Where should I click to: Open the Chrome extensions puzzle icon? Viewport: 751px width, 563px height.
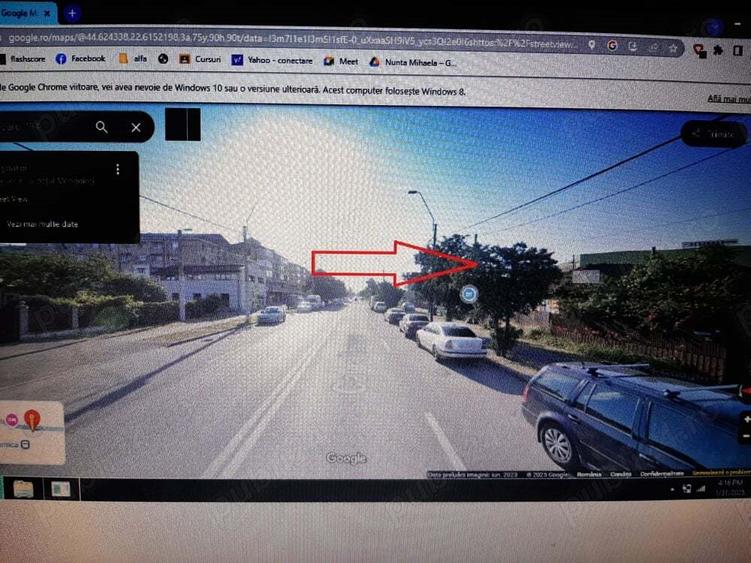718,50
